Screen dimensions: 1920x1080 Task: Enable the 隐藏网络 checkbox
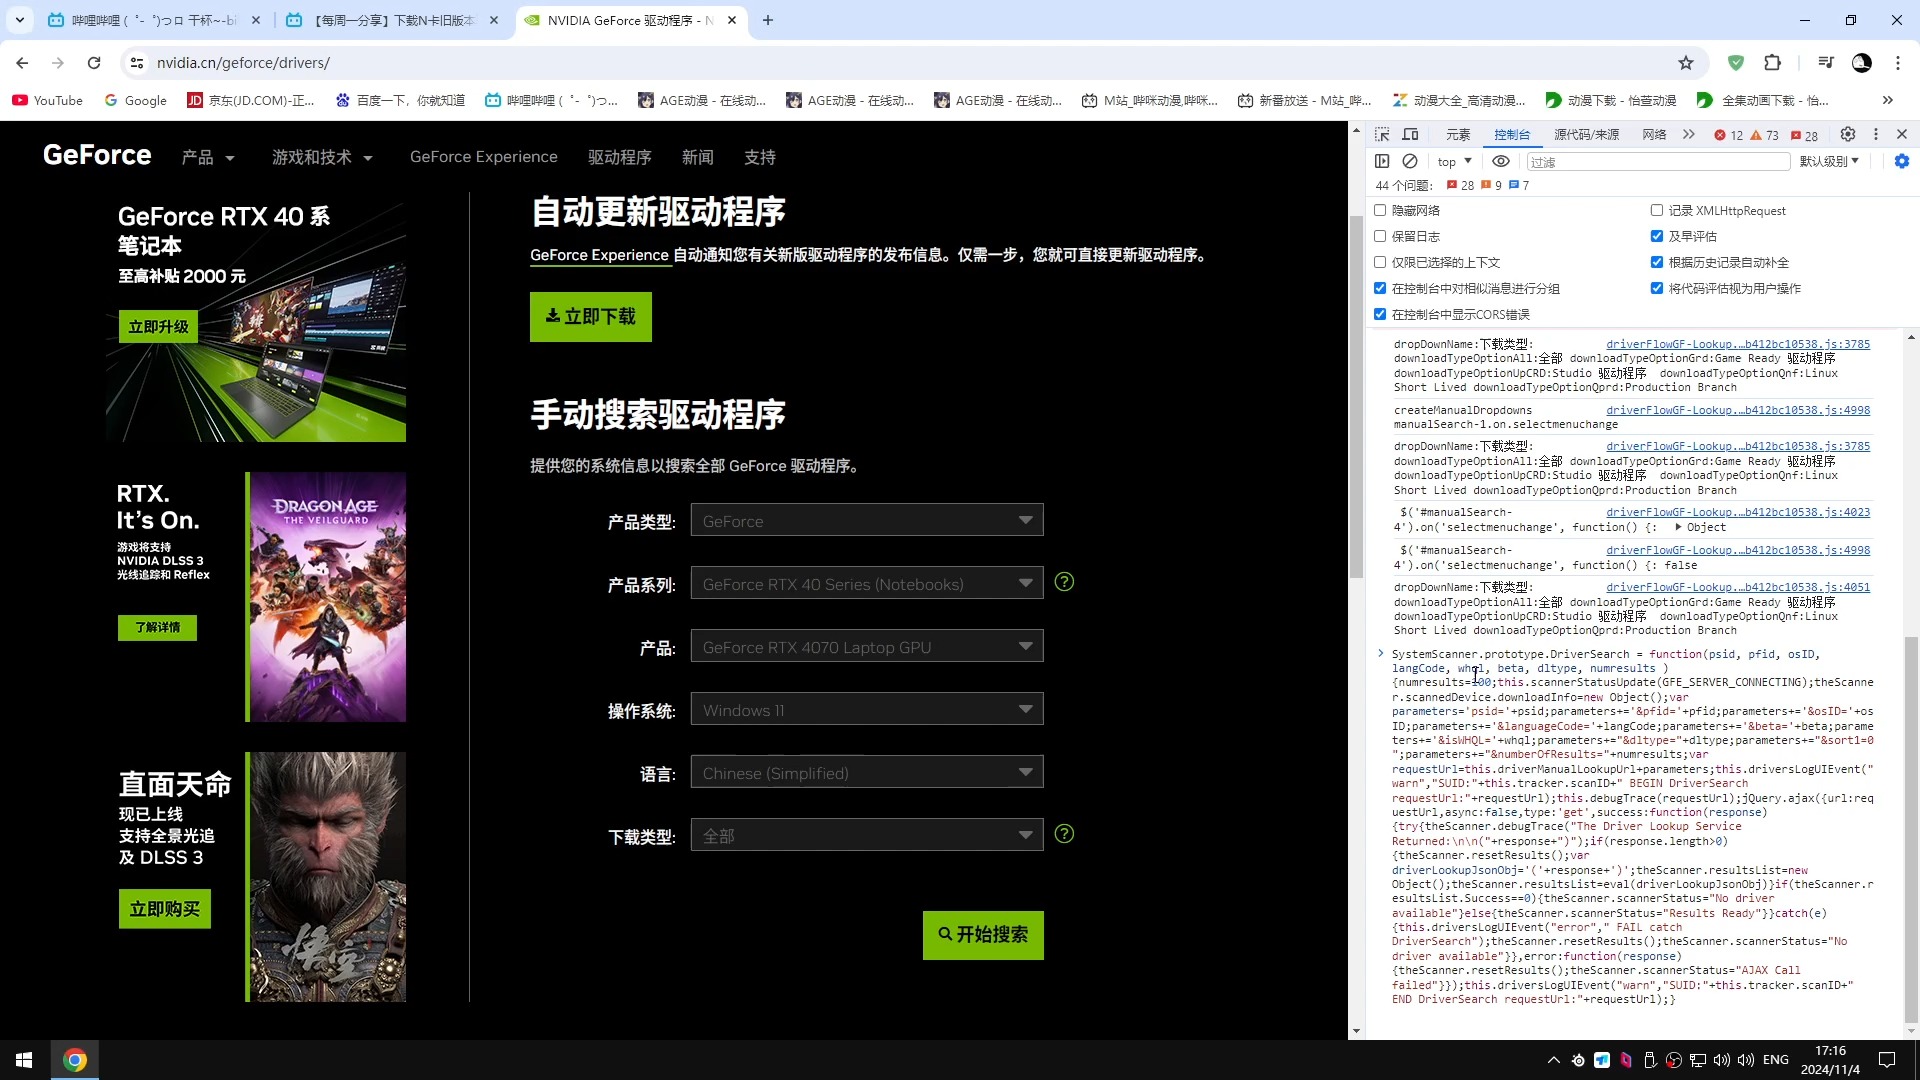pos(1380,210)
